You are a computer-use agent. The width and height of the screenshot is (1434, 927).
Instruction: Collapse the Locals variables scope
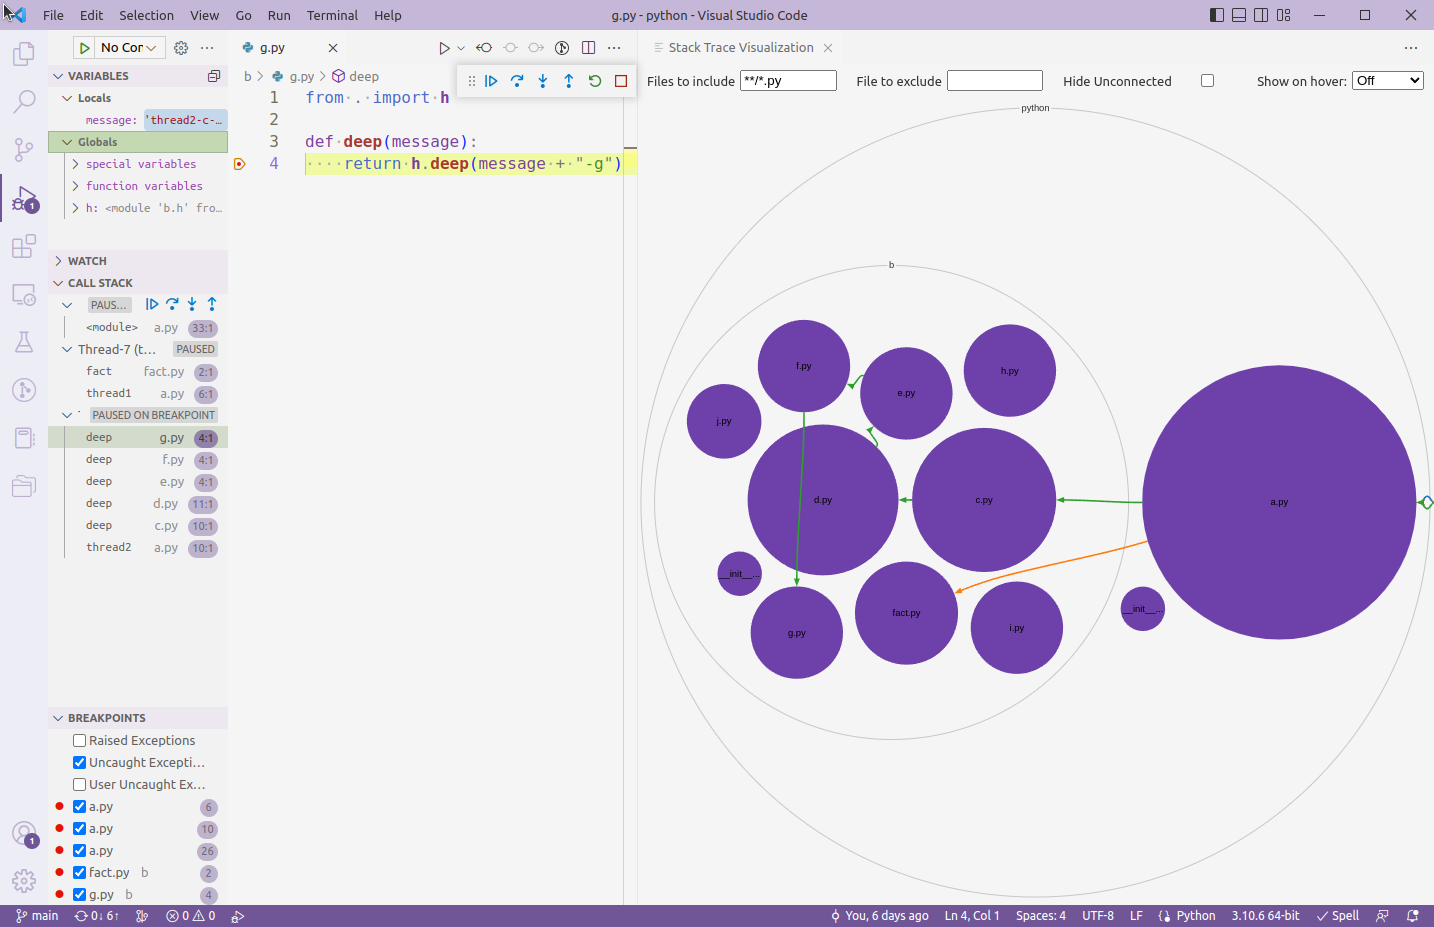pos(67,98)
